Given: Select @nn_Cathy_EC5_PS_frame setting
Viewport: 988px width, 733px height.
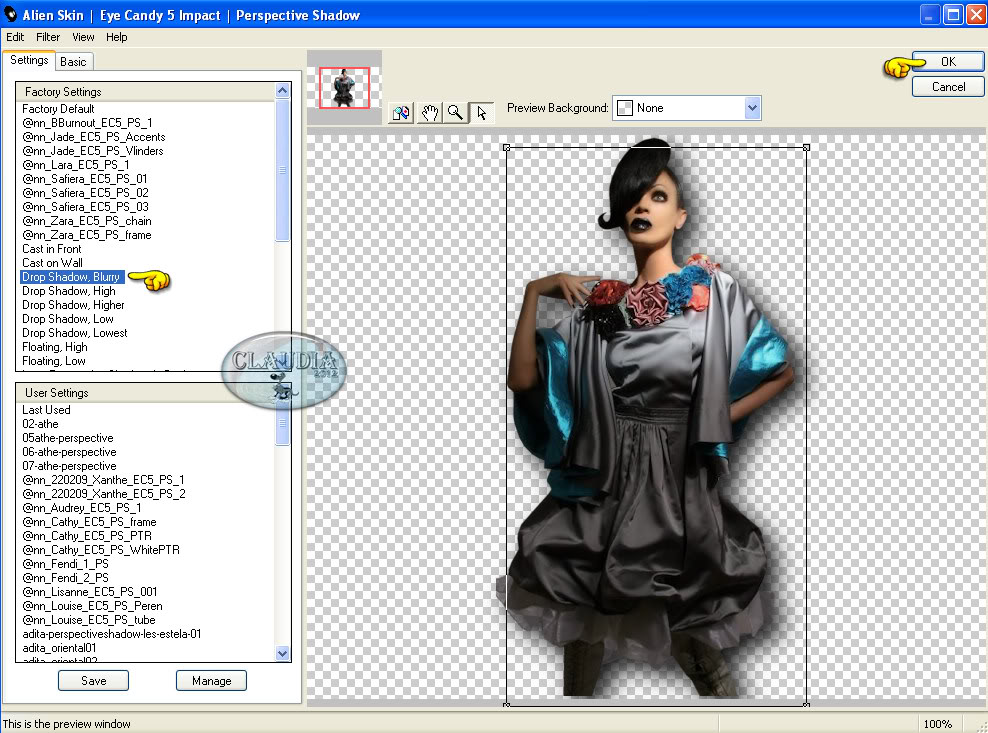Looking at the screenshot, I should (x=89, y=522).
